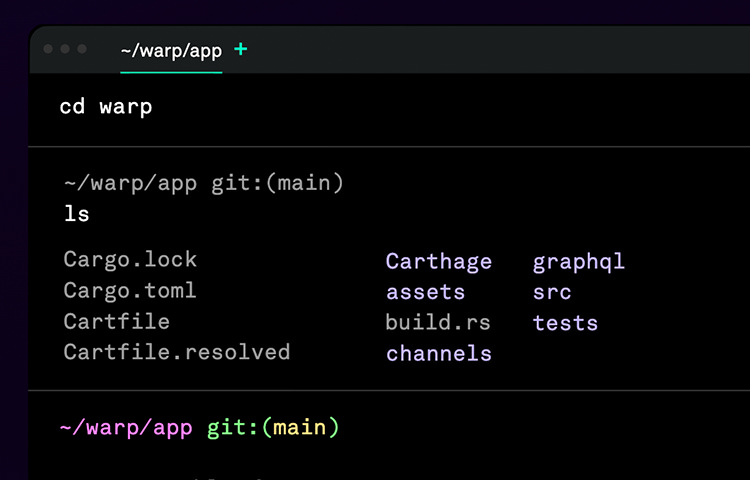750x480 pixels.
Task: Click the 'ls' command text
Action: (x=77, y=214)
